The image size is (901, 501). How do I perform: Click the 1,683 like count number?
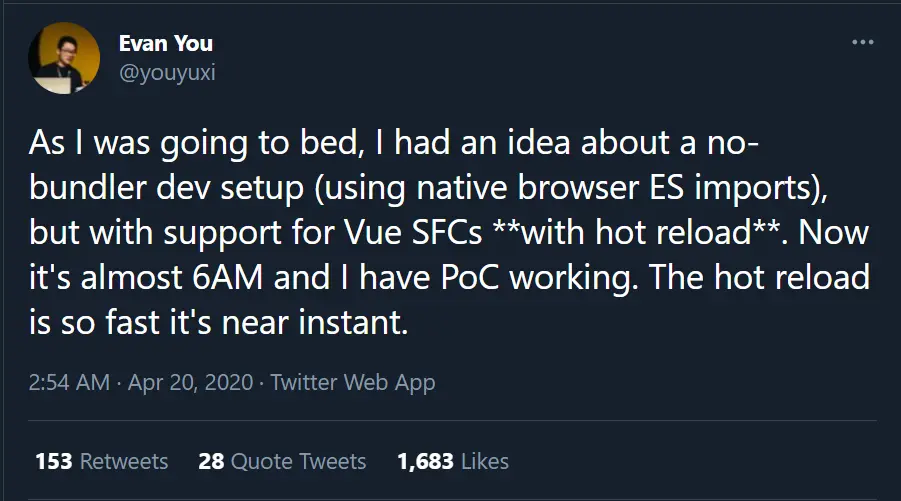coord(425,461)
